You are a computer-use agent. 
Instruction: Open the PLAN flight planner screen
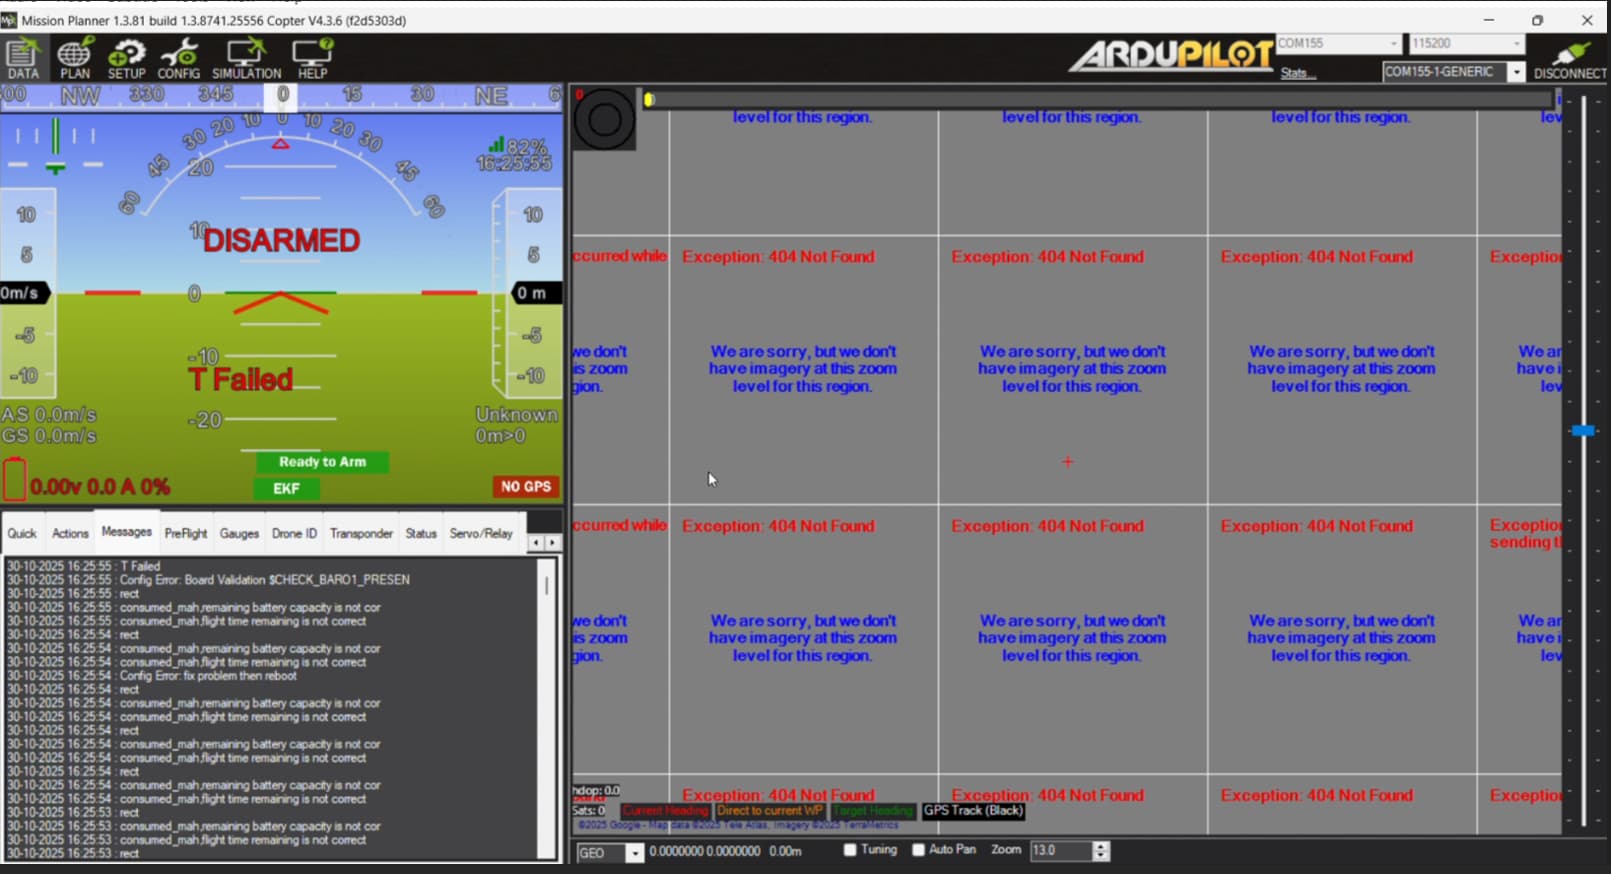(74, 59)
